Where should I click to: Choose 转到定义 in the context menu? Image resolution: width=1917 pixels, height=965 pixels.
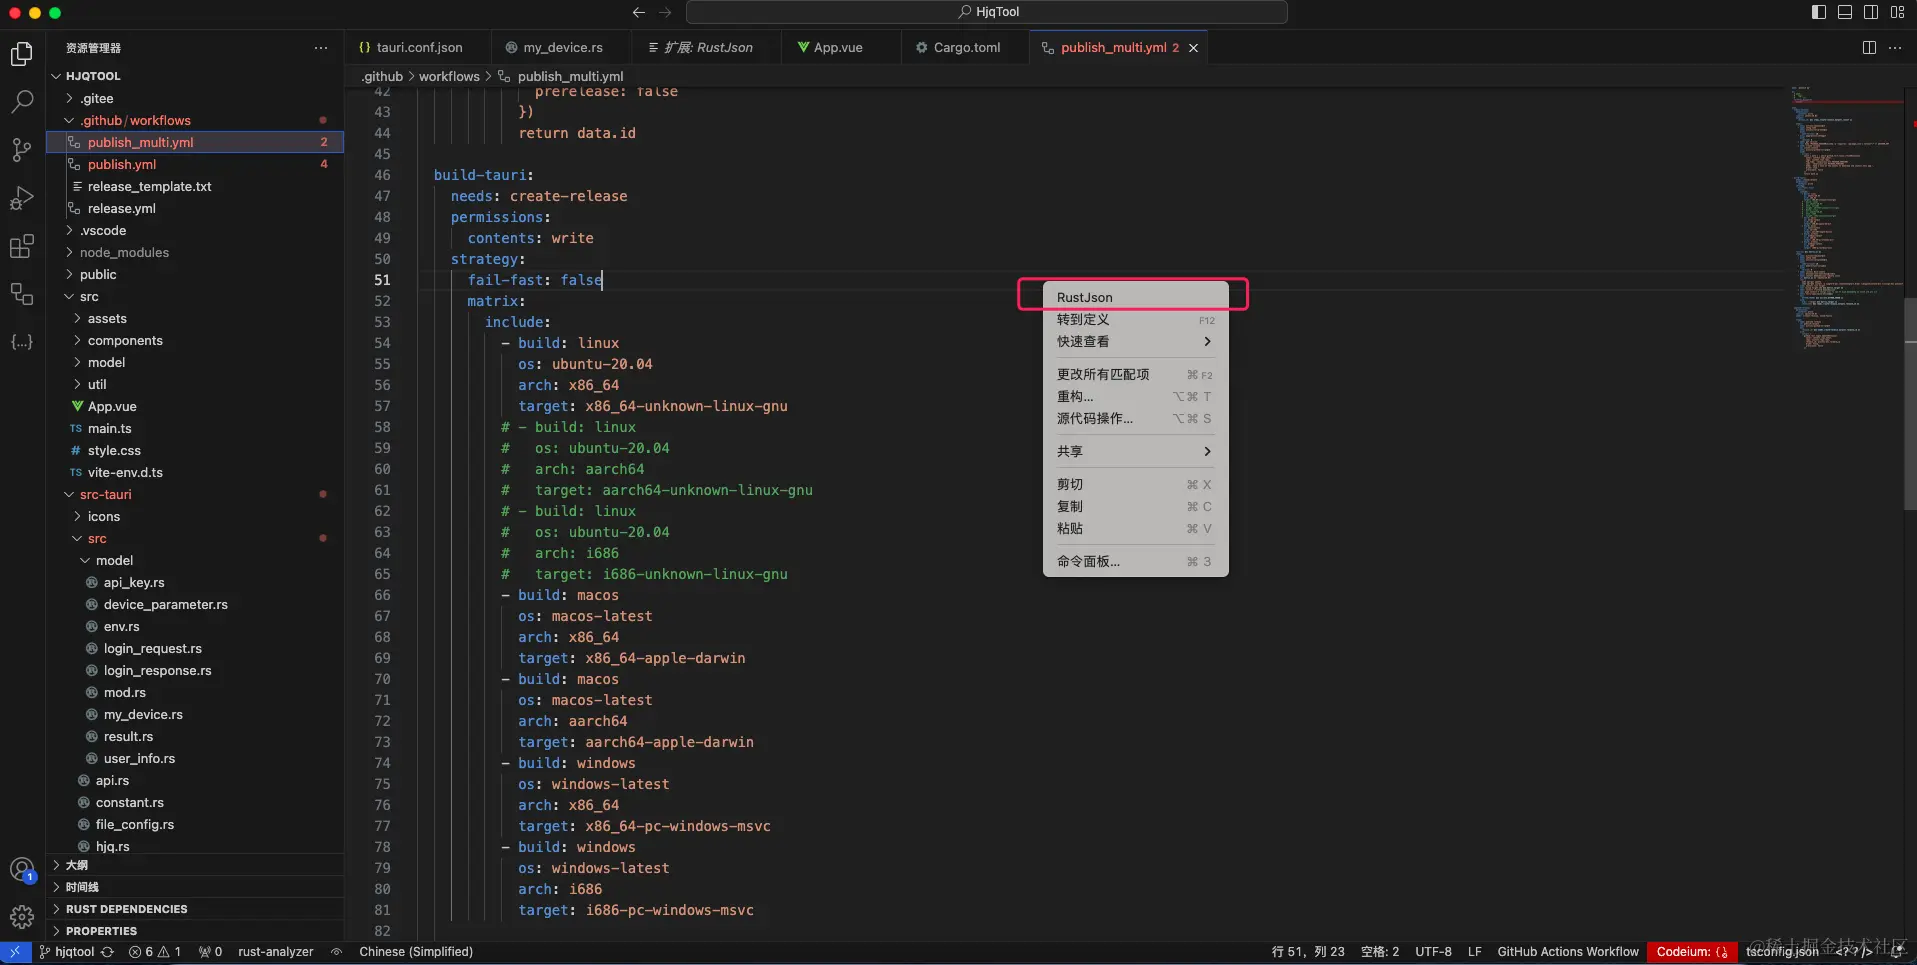1136,319
